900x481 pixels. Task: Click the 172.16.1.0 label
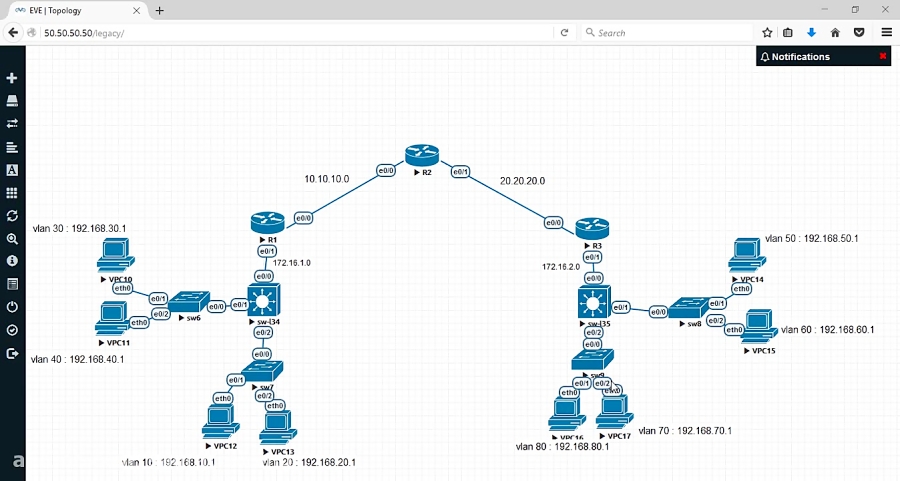point(292,263)
